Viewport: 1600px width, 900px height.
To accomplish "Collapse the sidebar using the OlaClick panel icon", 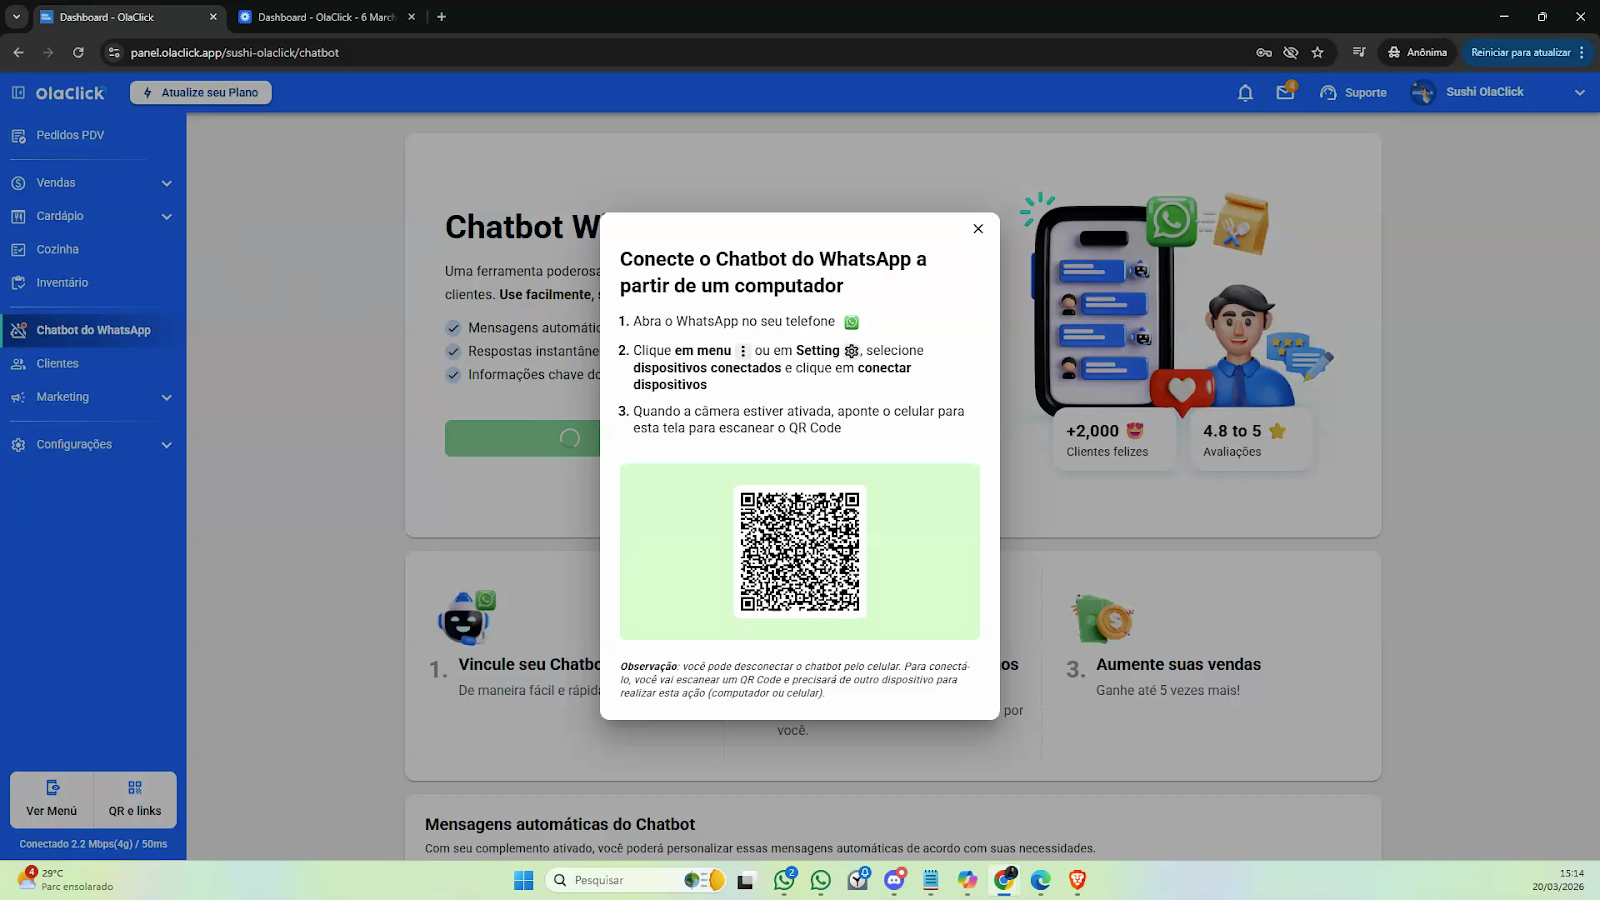I will click(x=18, y=93).
